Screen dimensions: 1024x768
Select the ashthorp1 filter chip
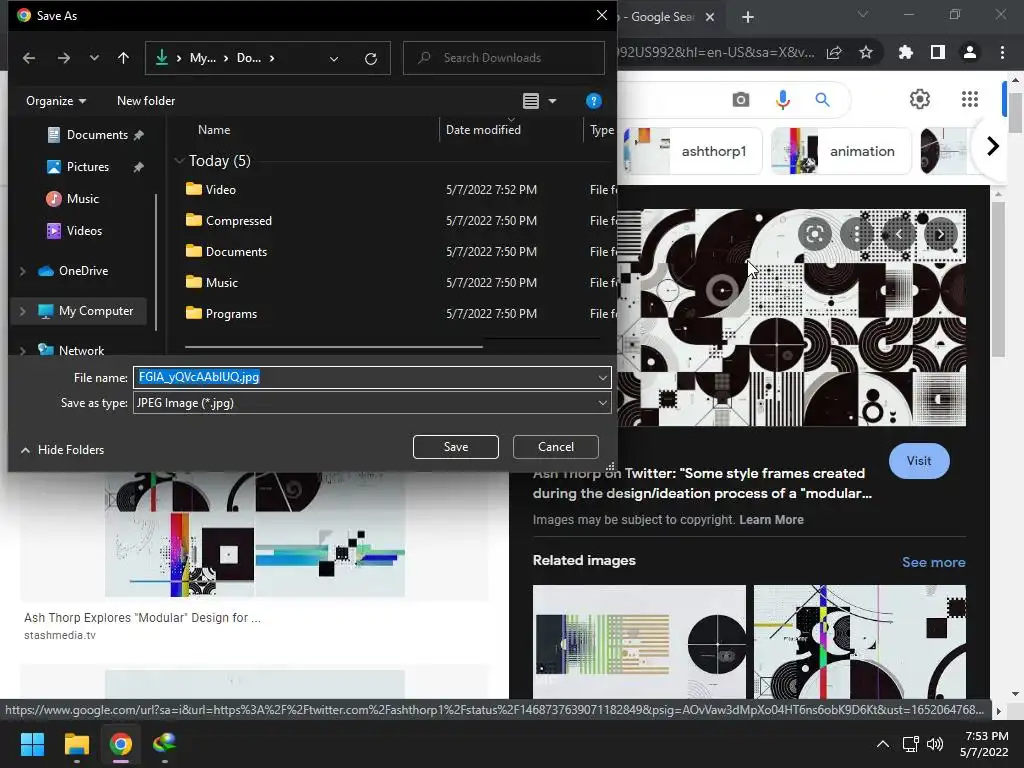(693, 151)
